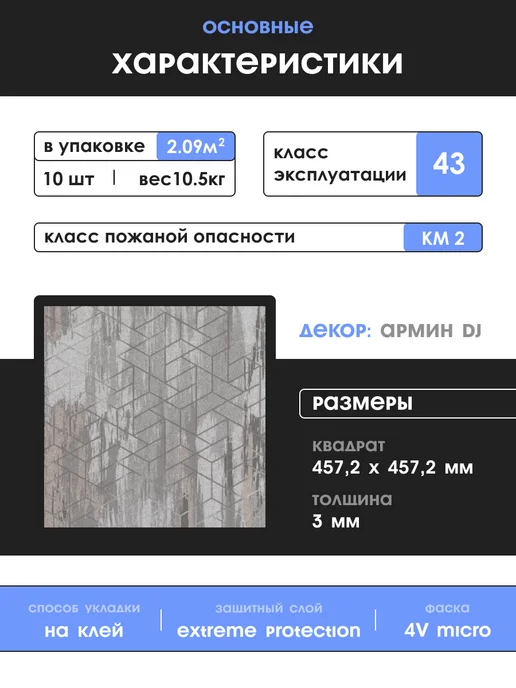Click the 'защитный слой' label

[269, 609]
